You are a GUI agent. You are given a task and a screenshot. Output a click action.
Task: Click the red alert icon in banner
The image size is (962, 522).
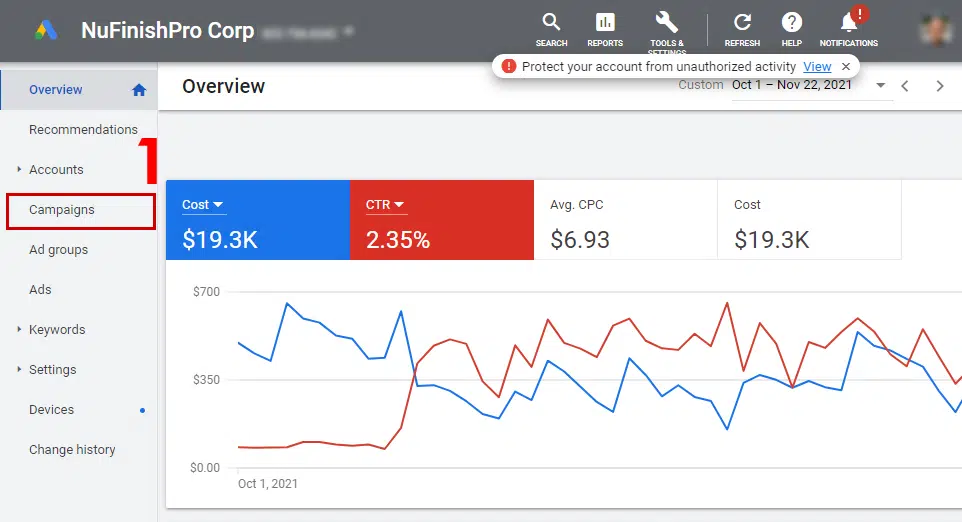tap(509, 66)
